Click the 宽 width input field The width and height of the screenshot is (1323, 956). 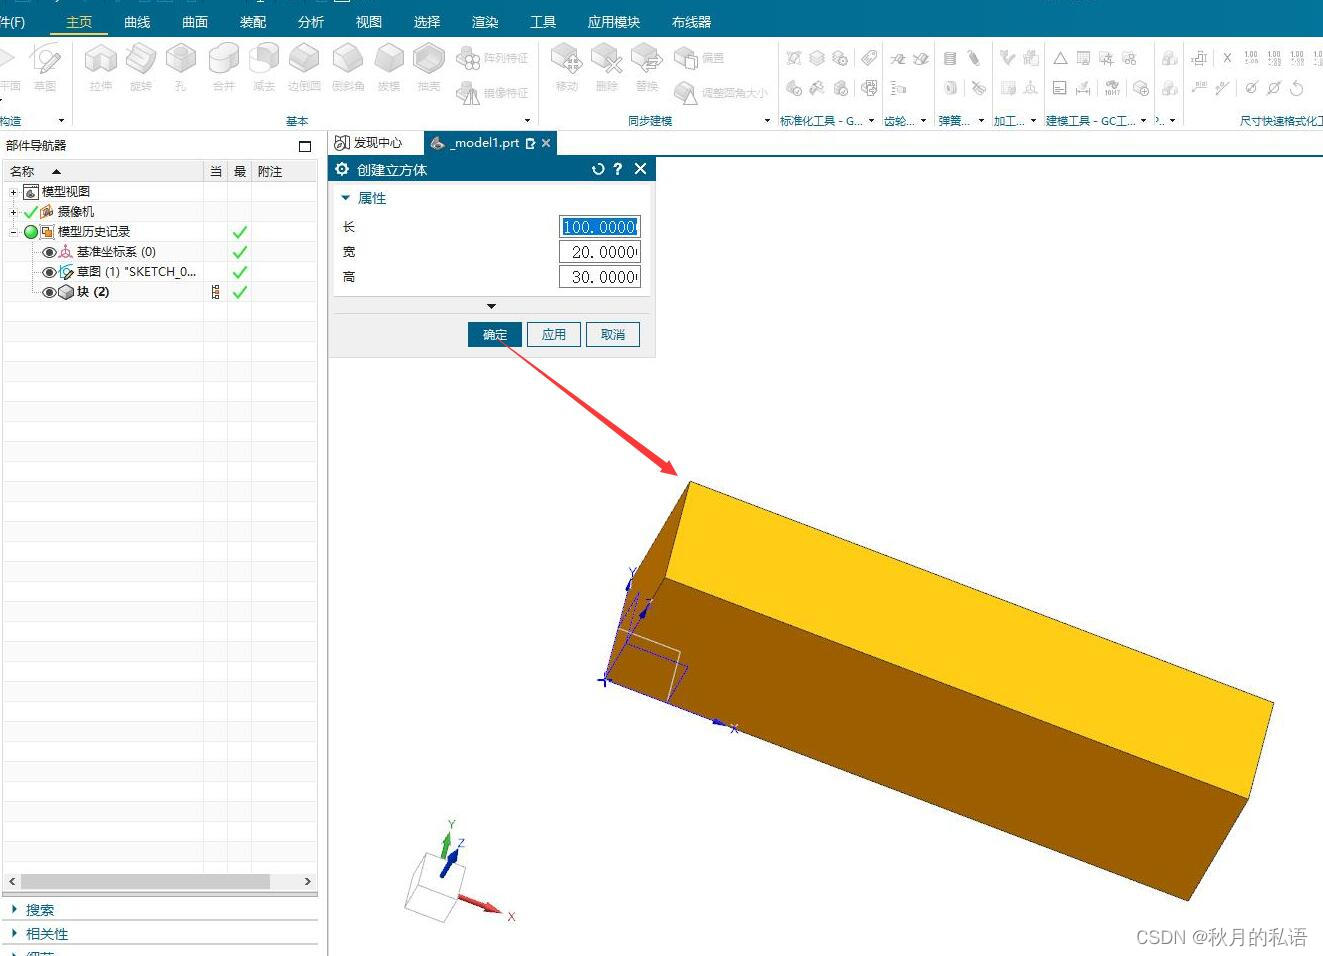[x=600, y=252]
